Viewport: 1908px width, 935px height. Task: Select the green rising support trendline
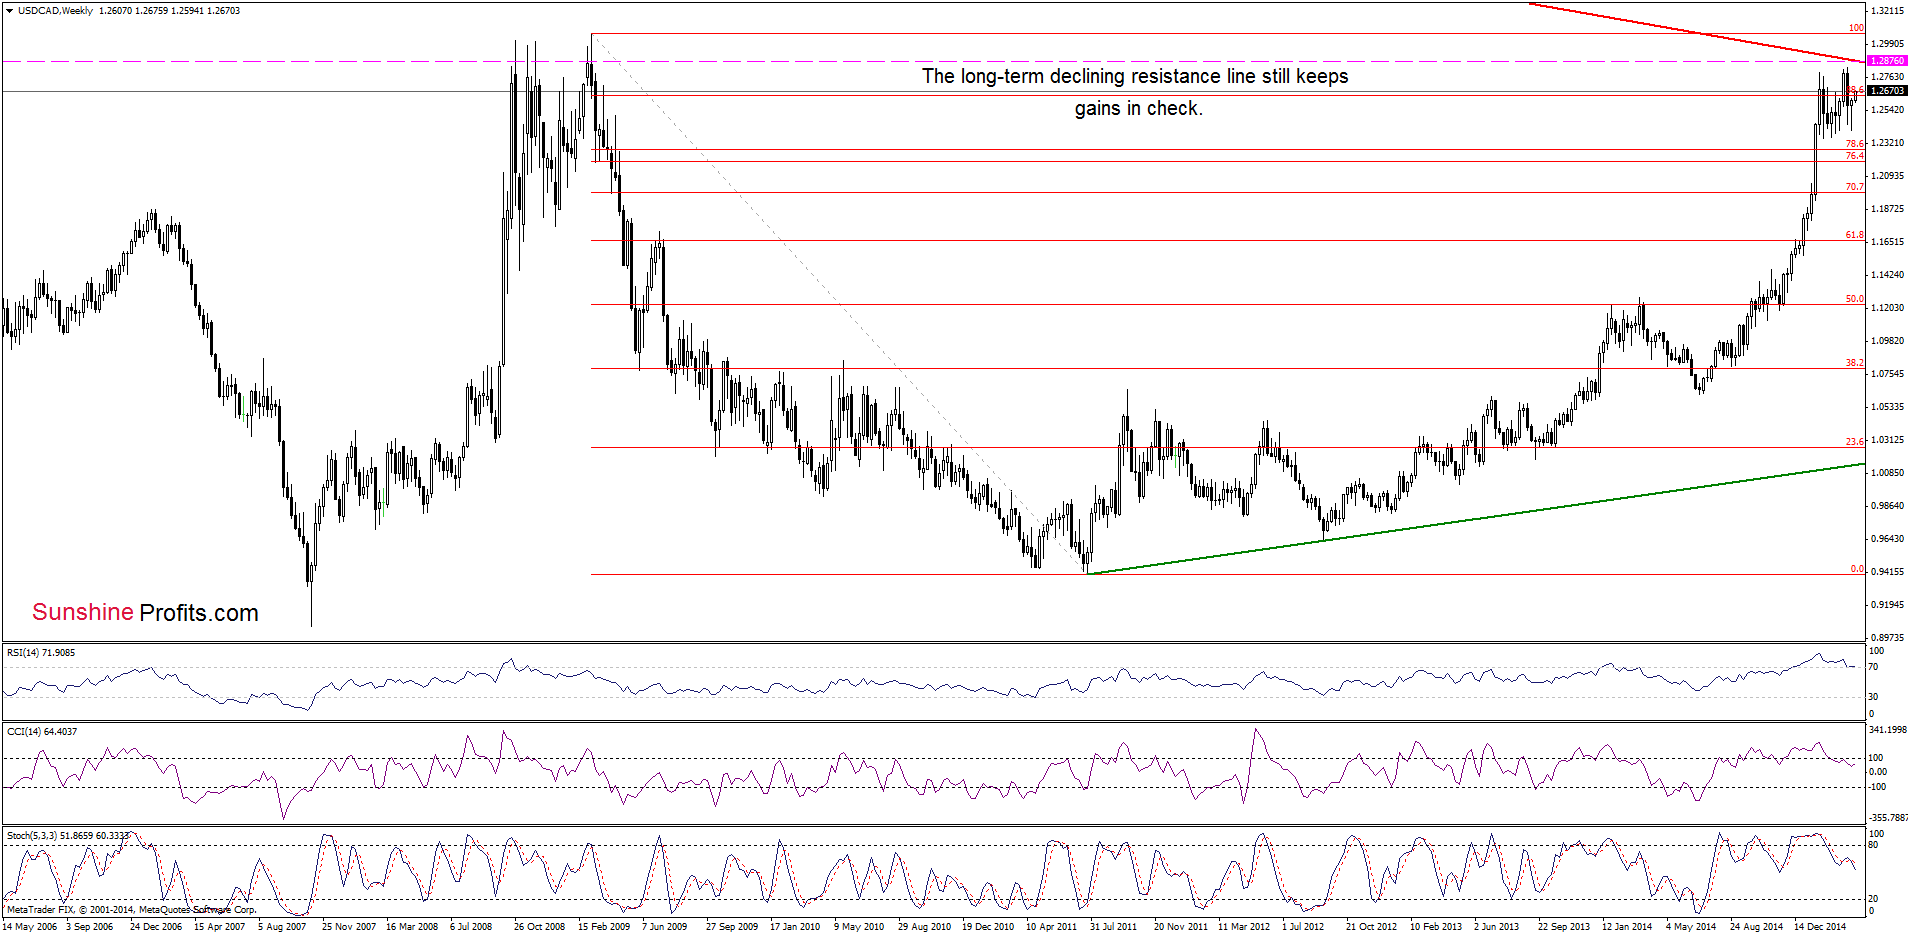pos(1477,519)
